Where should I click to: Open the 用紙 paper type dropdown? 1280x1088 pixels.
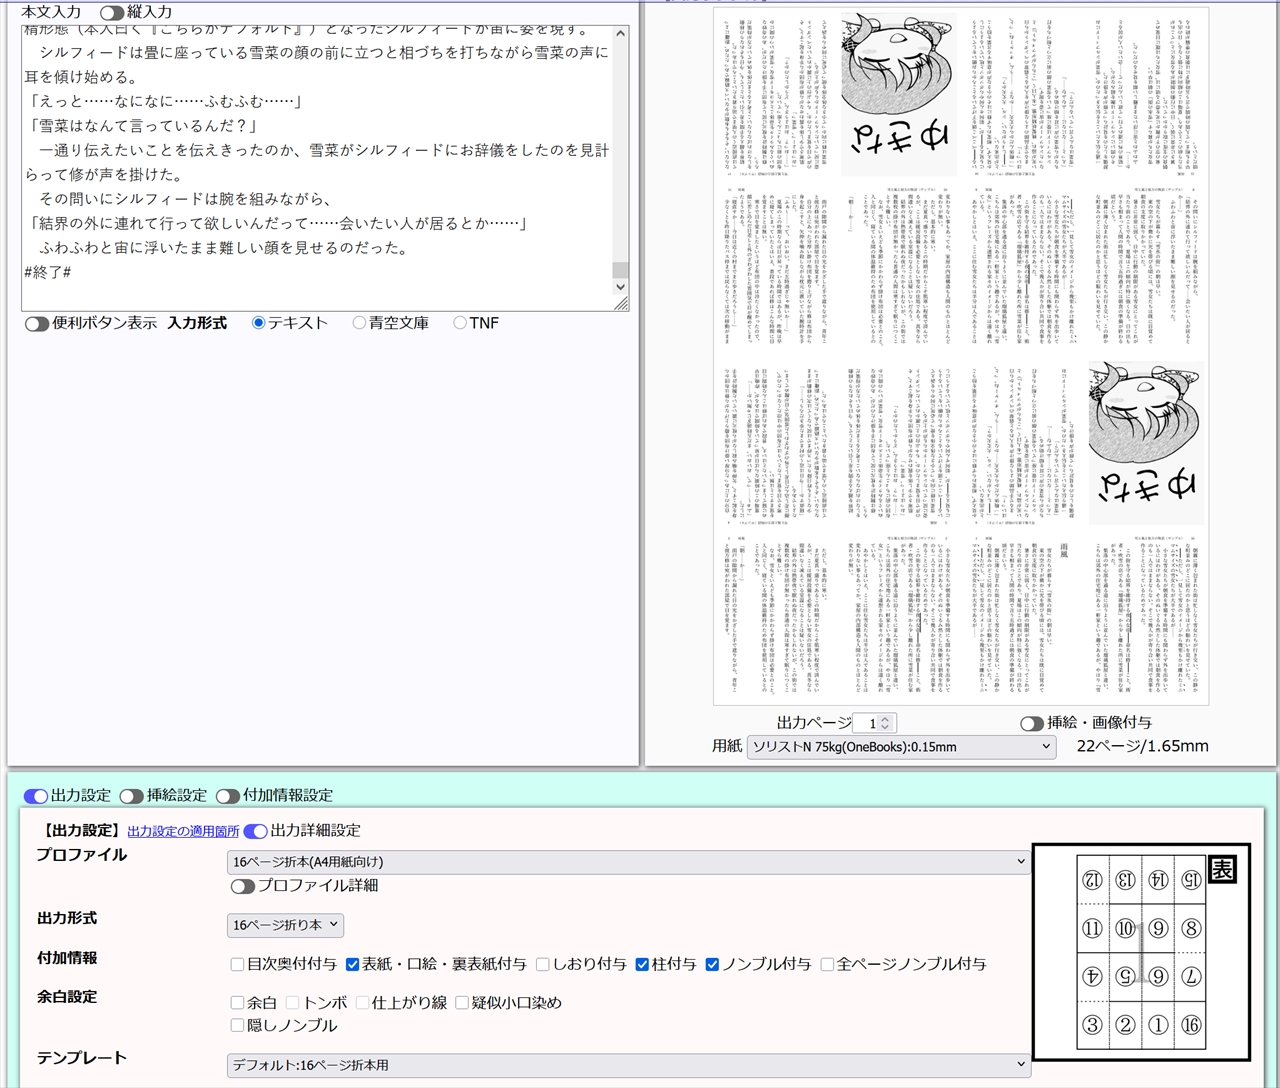click(x=900, y=747)
